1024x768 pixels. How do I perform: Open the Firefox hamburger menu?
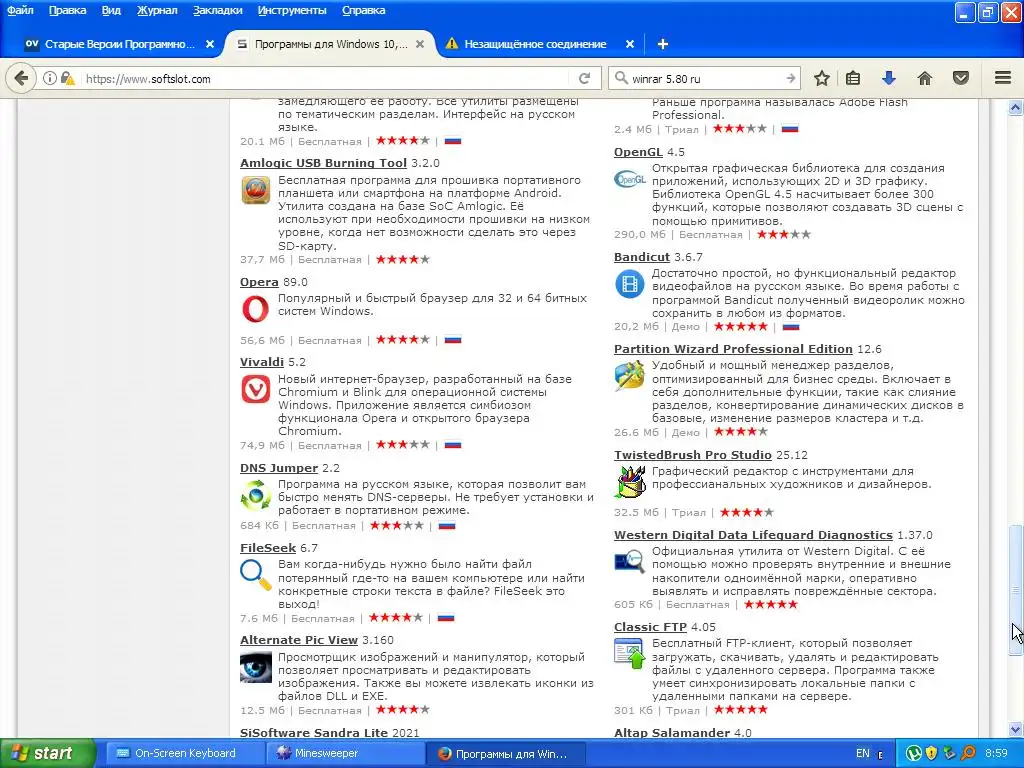point(1003,78)
